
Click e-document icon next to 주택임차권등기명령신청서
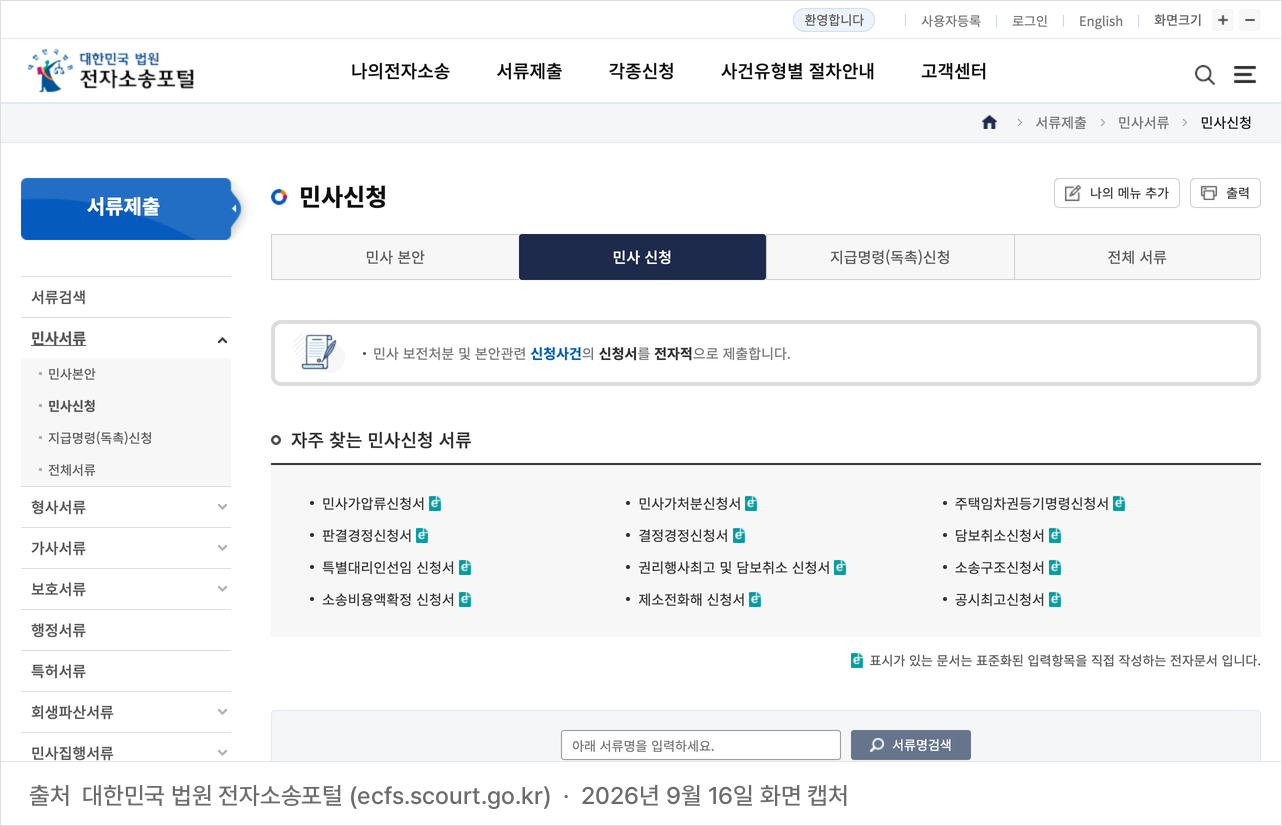1119,503
